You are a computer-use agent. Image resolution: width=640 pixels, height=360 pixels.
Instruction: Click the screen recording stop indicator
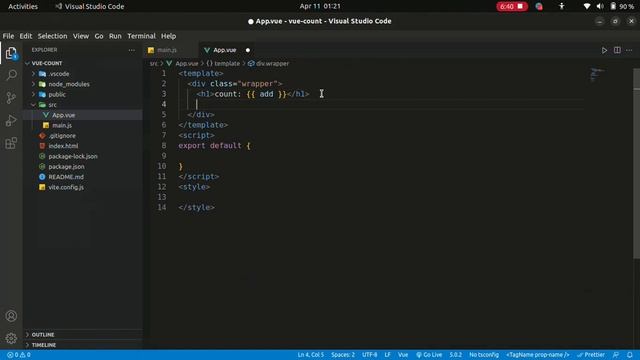(512, 6)
